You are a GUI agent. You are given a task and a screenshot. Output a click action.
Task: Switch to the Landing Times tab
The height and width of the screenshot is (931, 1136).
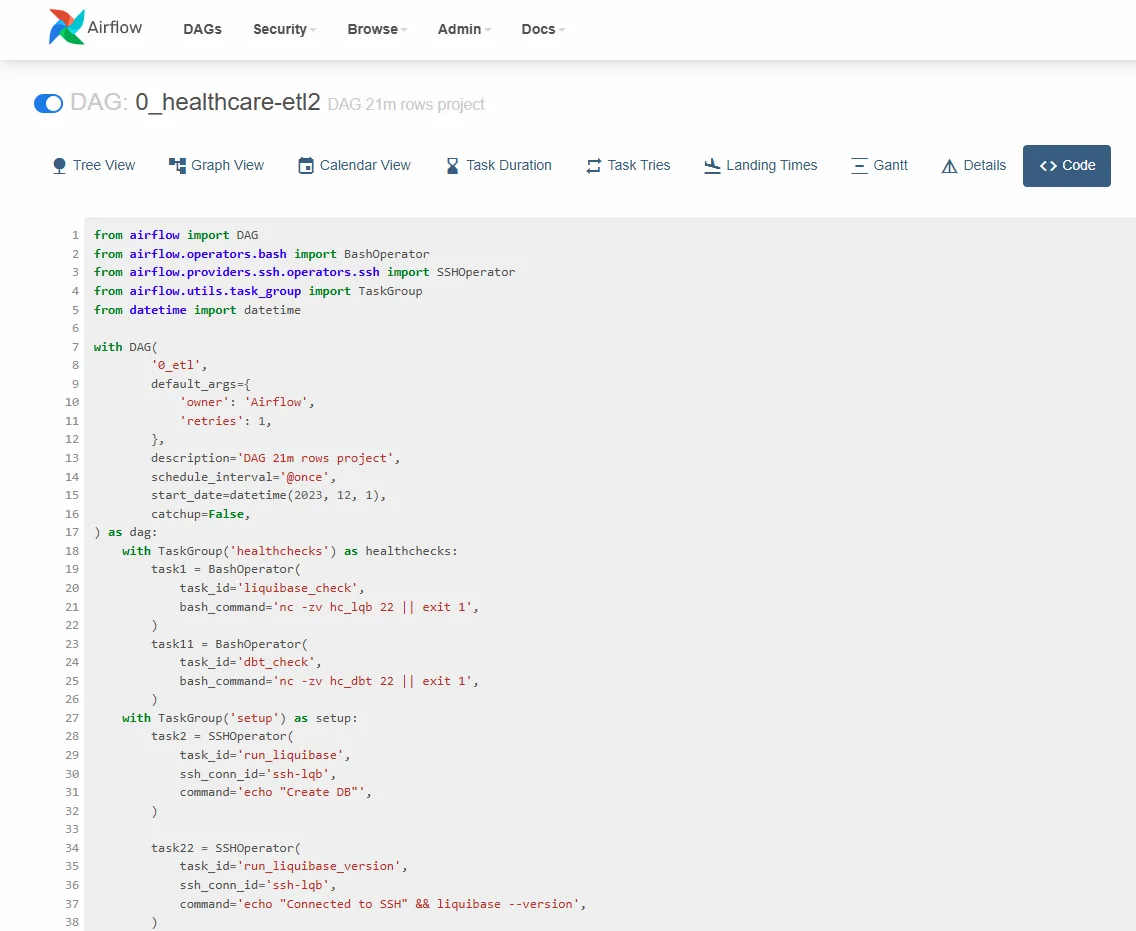point(761,166)
